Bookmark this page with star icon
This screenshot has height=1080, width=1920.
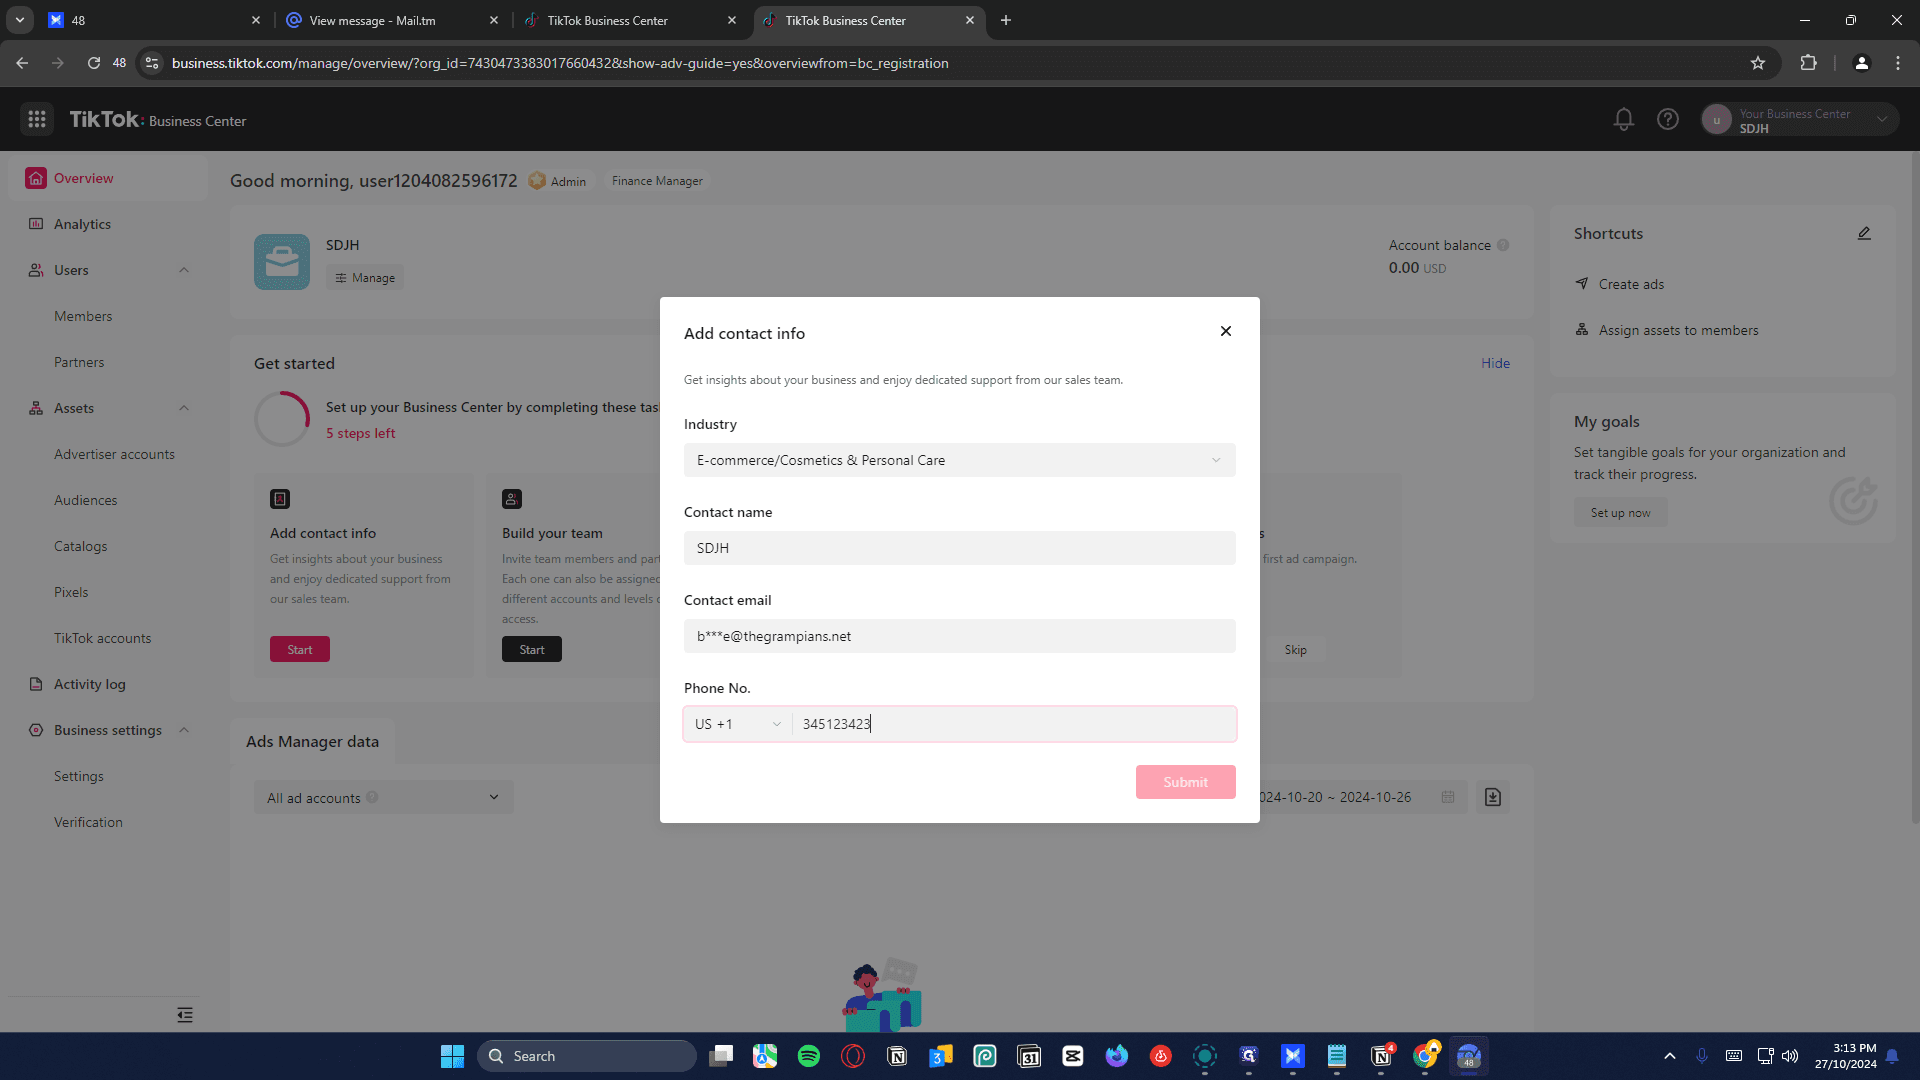click(x=1758, y=63)
